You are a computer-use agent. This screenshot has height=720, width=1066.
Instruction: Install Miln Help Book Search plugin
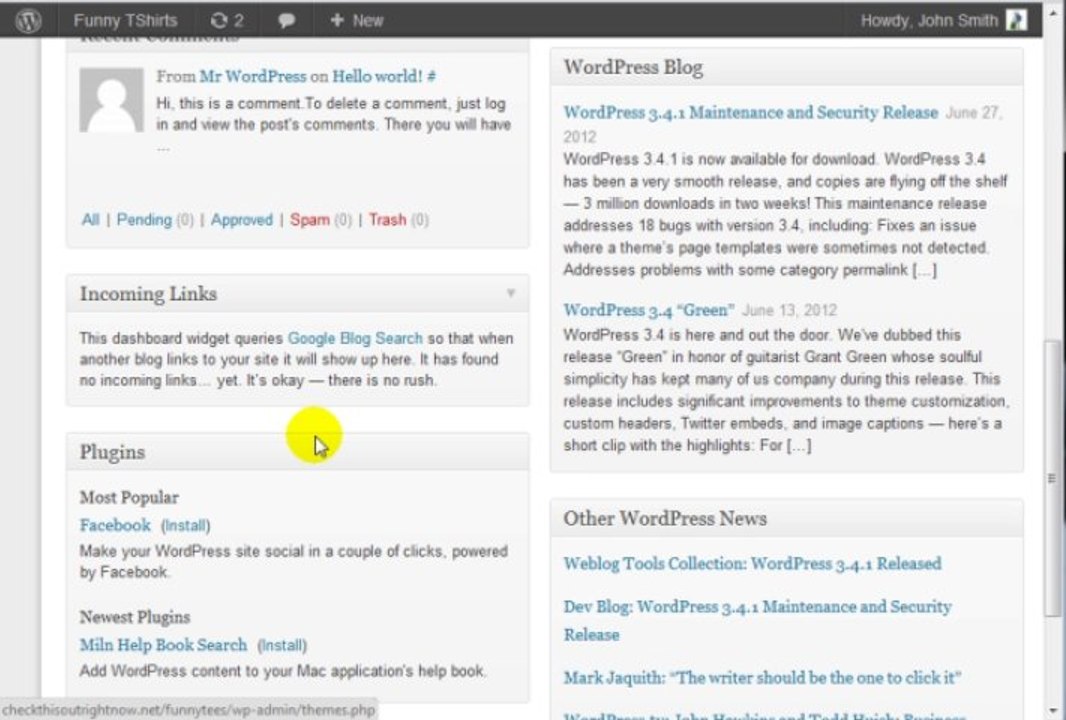tap(282, 645)
